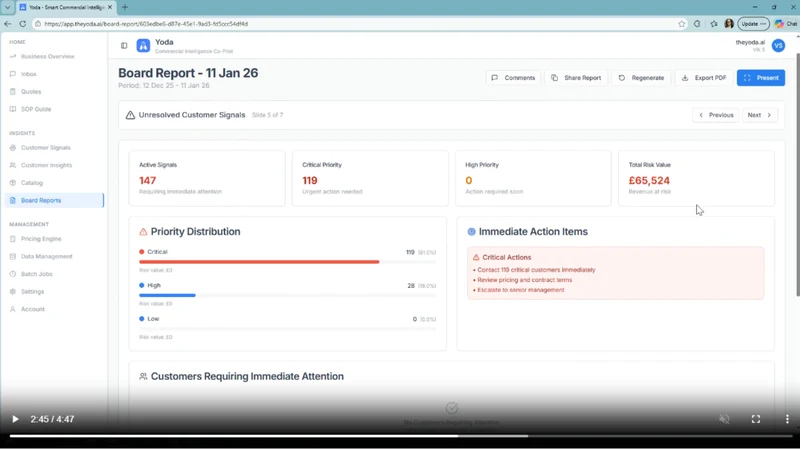800x450 pixels.
Task: Open SOP Guide page
Action: 36,109
